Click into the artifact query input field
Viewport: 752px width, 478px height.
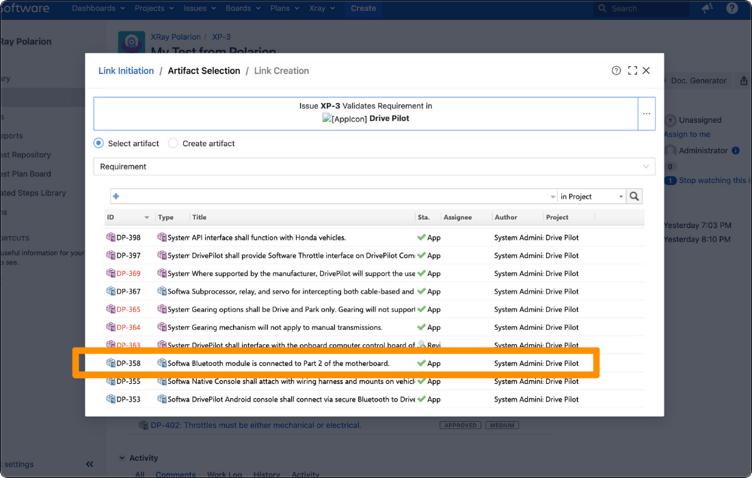(x=333, y=196)
